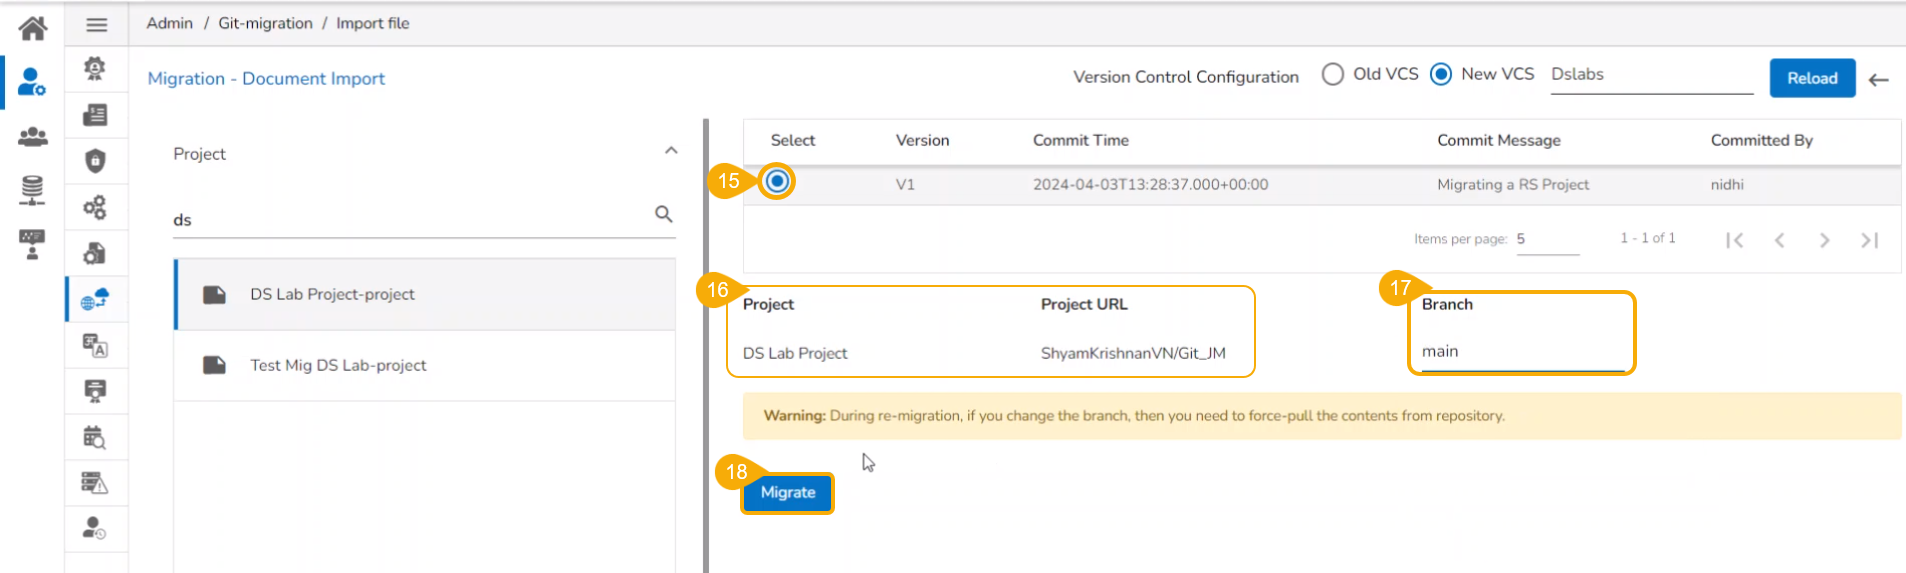Screen dimensions: 1906x573
Task: Click the user admin settings icon
Action: pyautogui.click(x=32, y=82)
